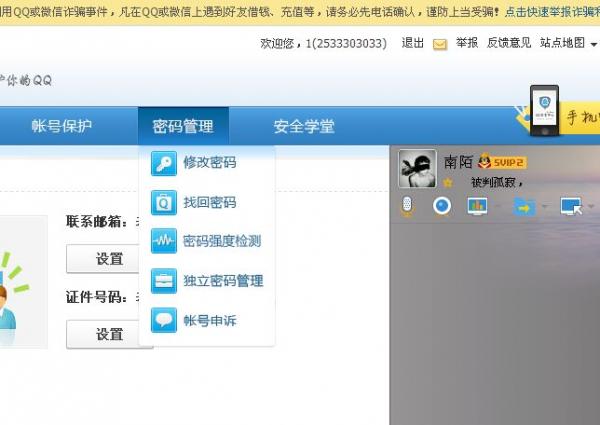The height and width of the screenshot is (425, 600).
Task: Select 密码强度检测 menu entry
Action: (222, 241)
